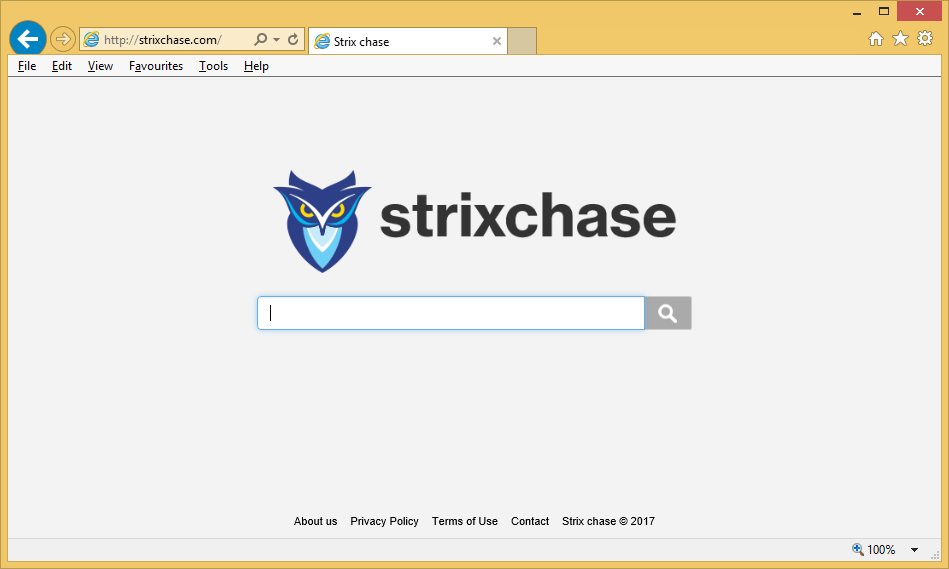
Task: Minimize the browser window
Action: coord(857,12)
